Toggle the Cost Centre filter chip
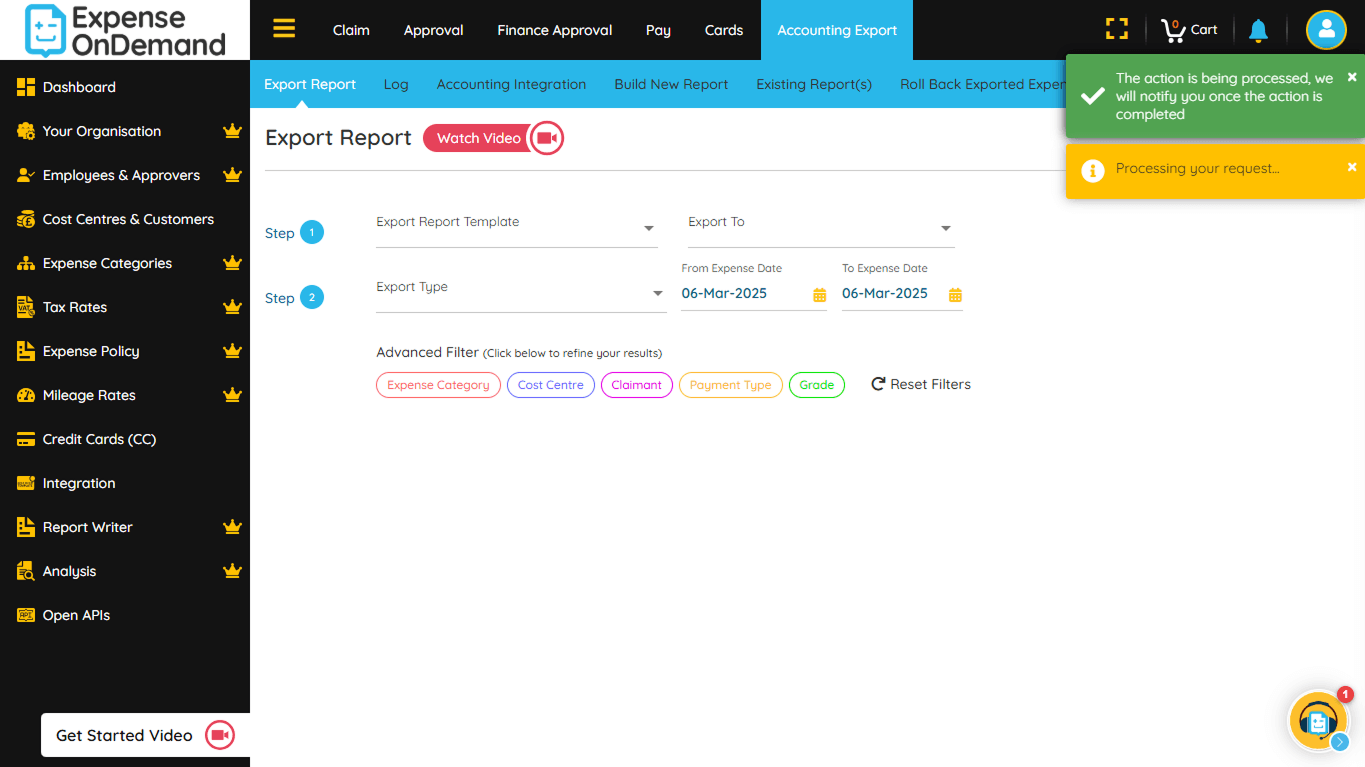 click(x=551, y=385)
